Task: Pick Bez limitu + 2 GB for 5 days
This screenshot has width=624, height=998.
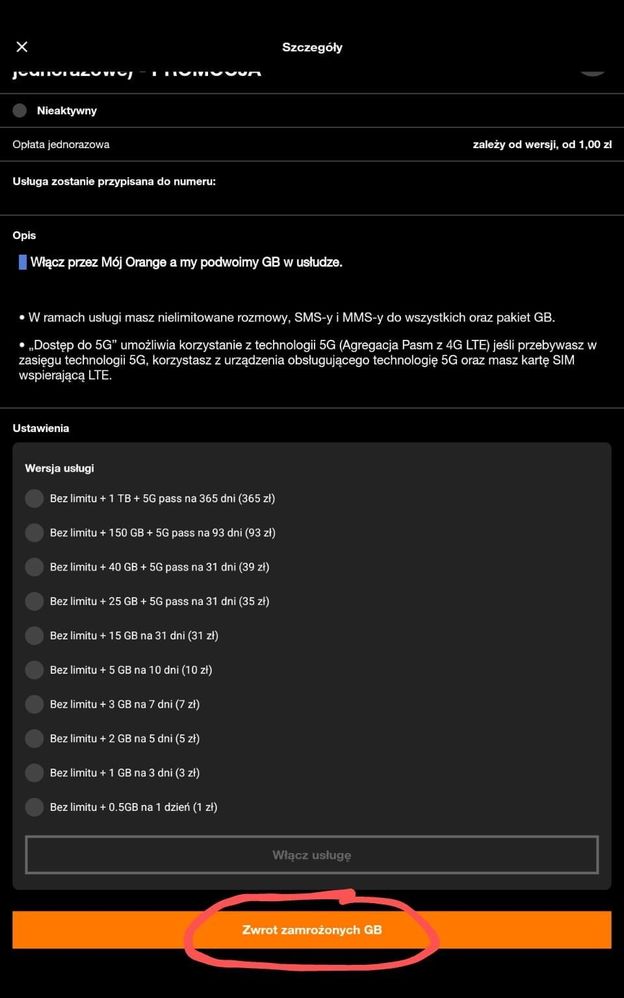Action: 34,738
